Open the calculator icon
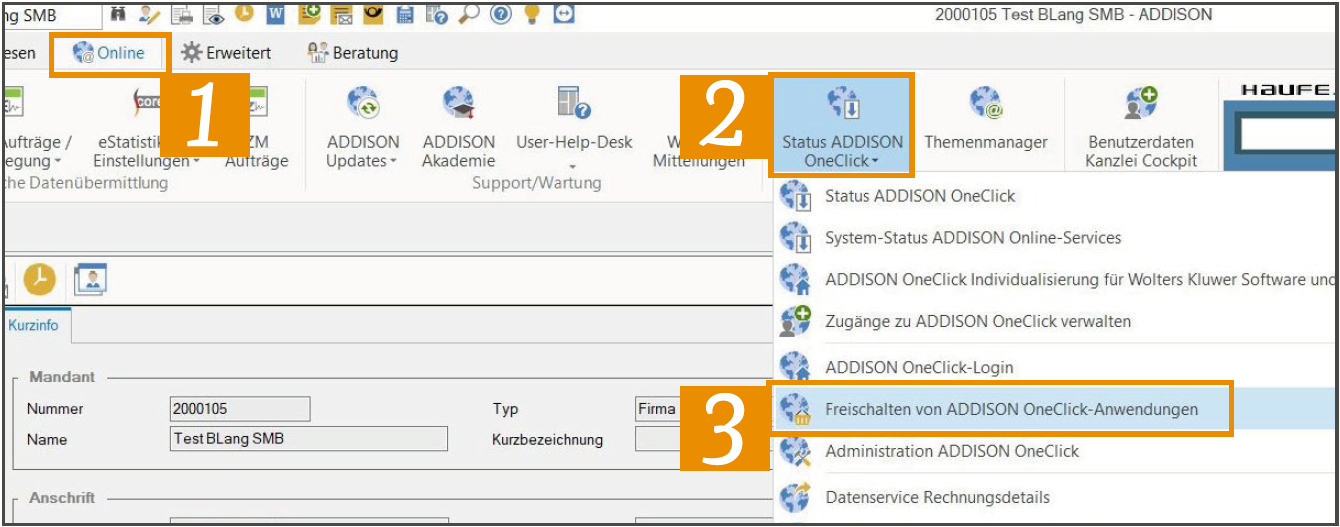The width and height of the screenshot is (1340, 527). tap(405, 14)
